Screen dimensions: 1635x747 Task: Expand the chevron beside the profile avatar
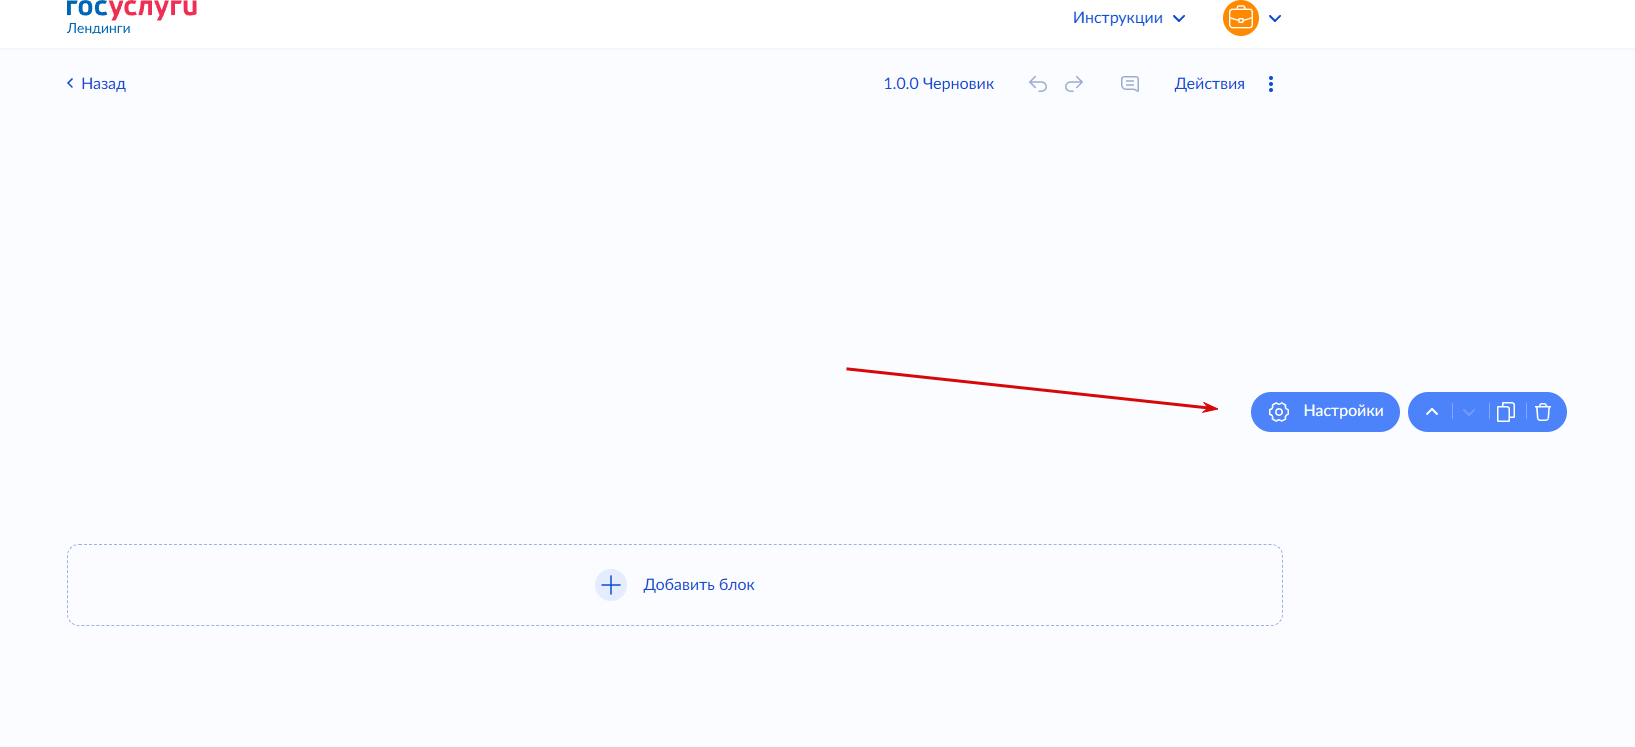tap(1275, 18)
